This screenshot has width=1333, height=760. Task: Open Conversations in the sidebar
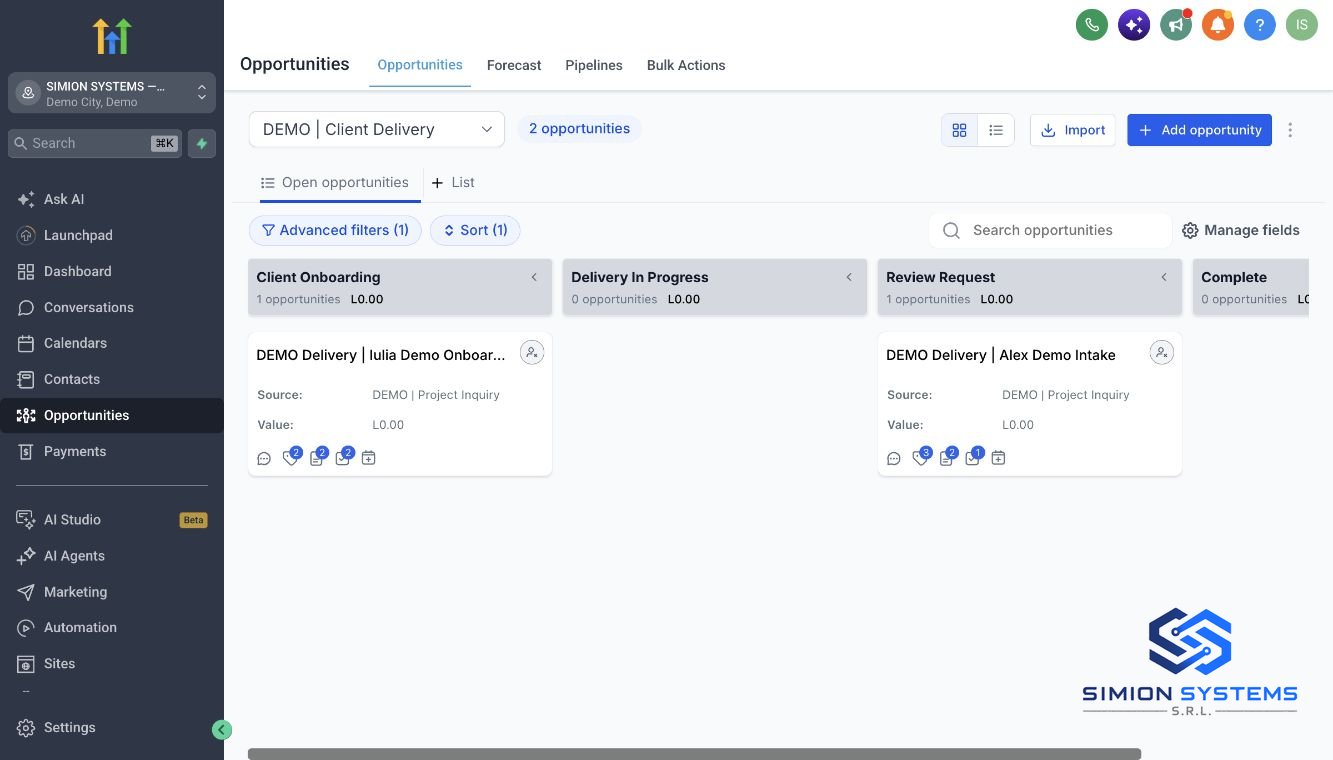coord(112,307)
